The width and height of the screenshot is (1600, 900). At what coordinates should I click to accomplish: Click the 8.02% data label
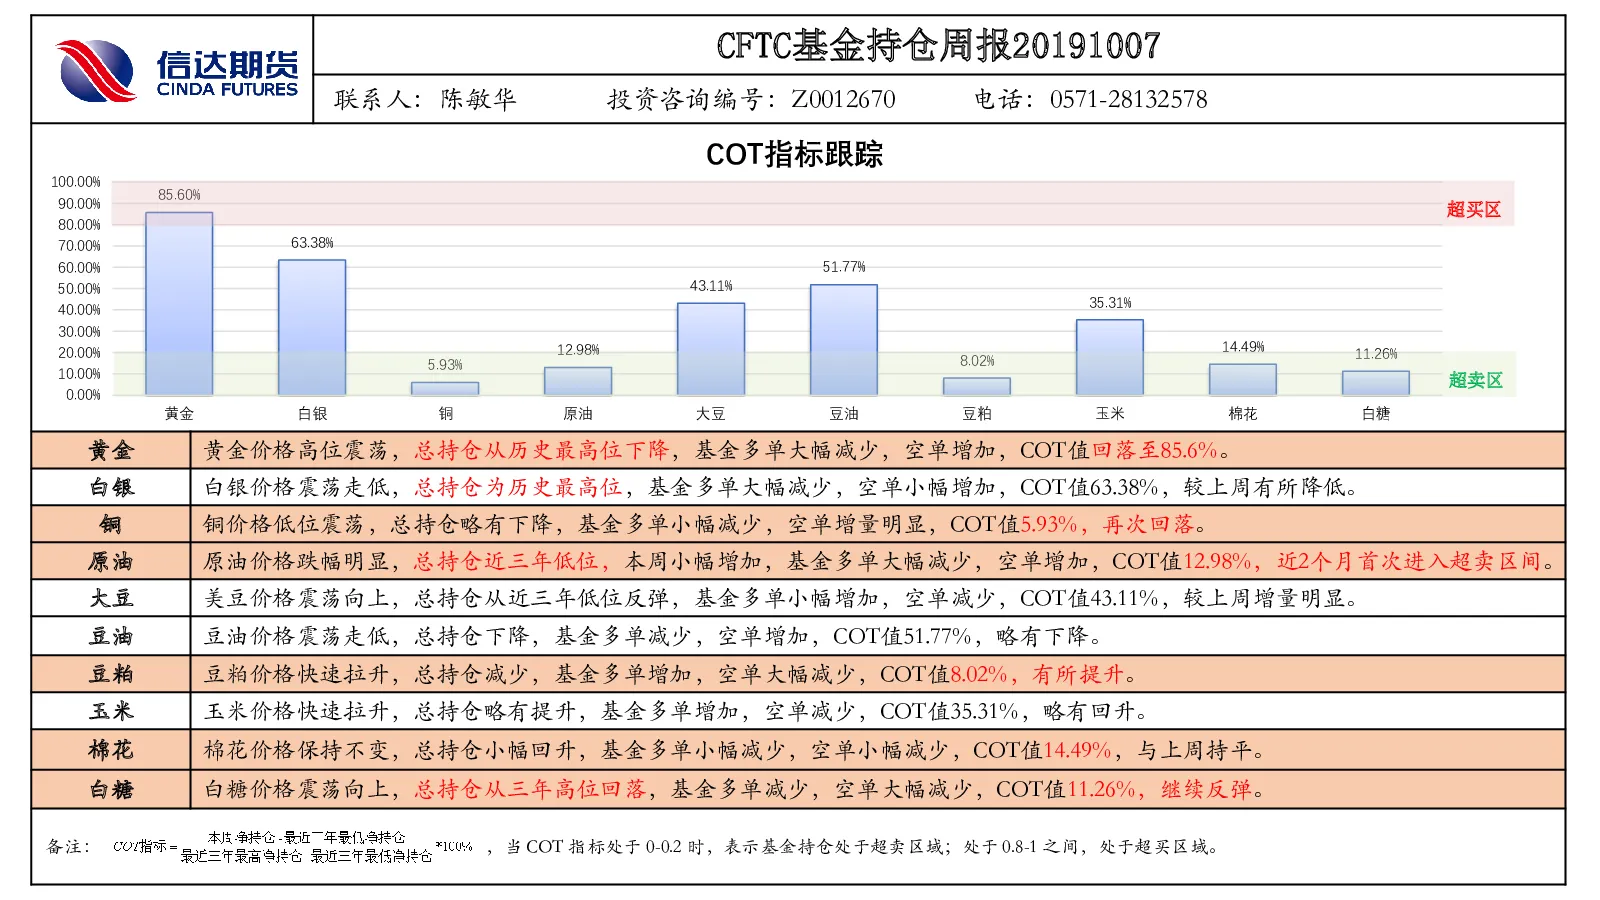pyautogui.click(x=977, y=361)
